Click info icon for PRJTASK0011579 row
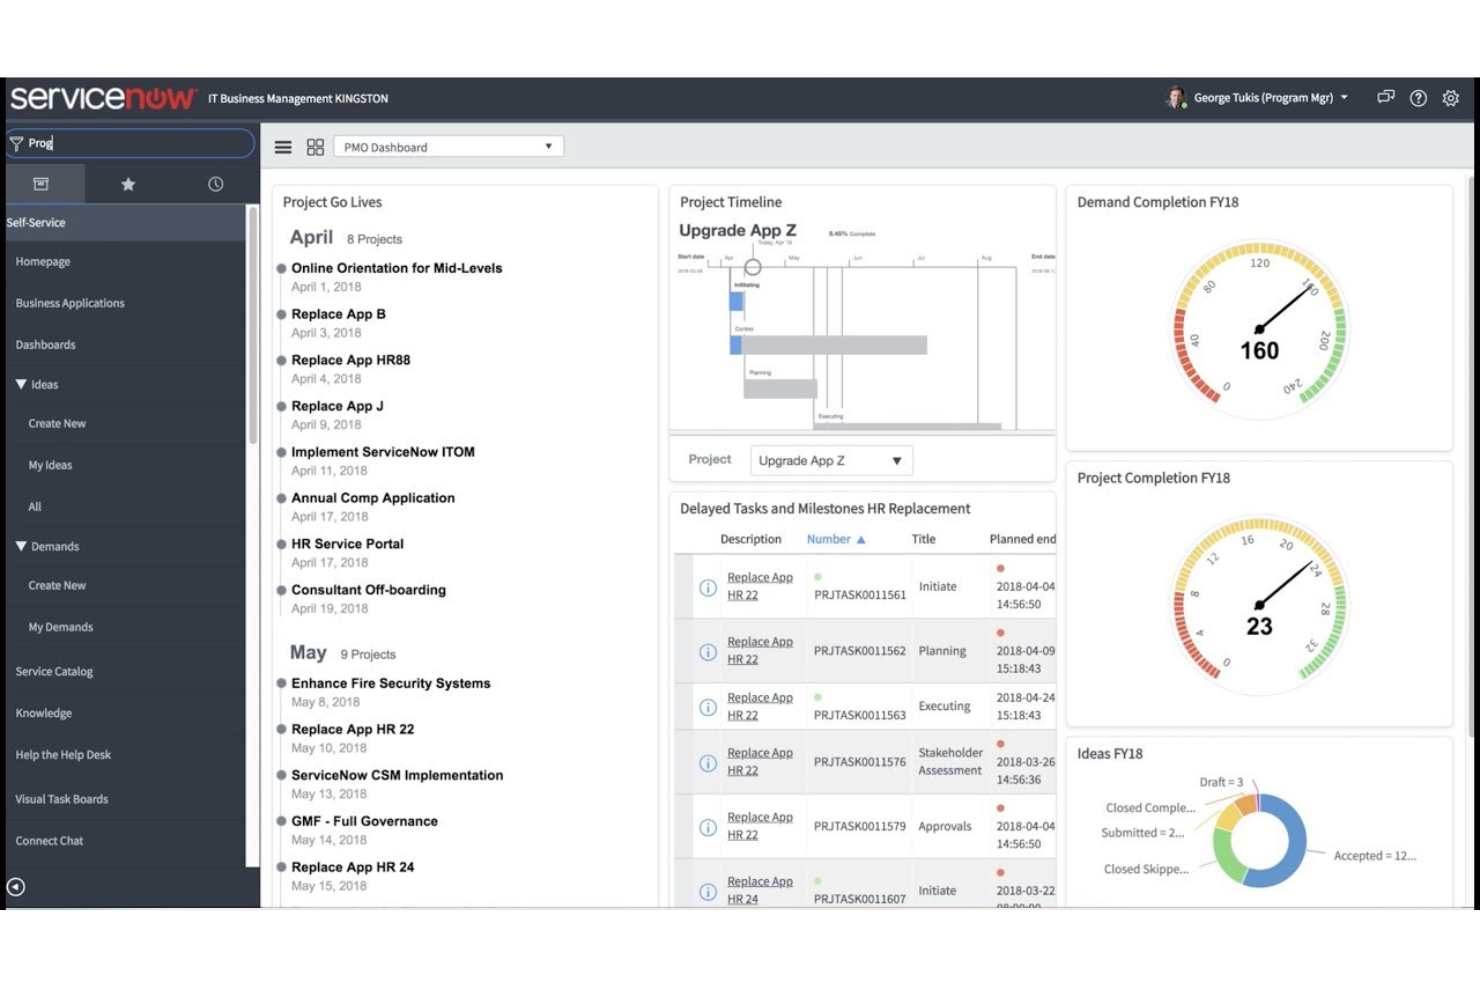Screen dimensions: 1480x987 707,828
